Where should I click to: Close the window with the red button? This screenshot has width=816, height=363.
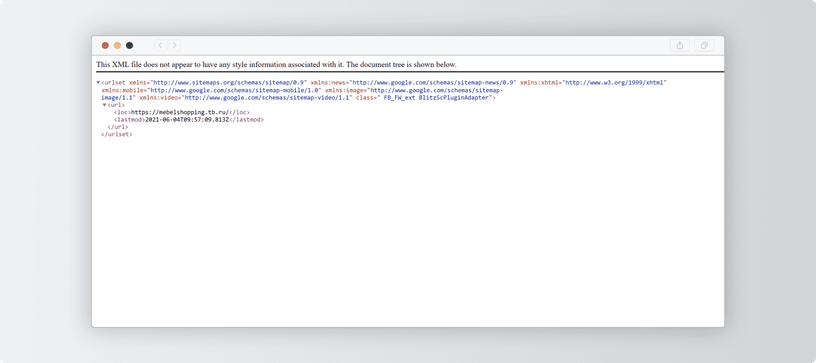tap(105, 45)
